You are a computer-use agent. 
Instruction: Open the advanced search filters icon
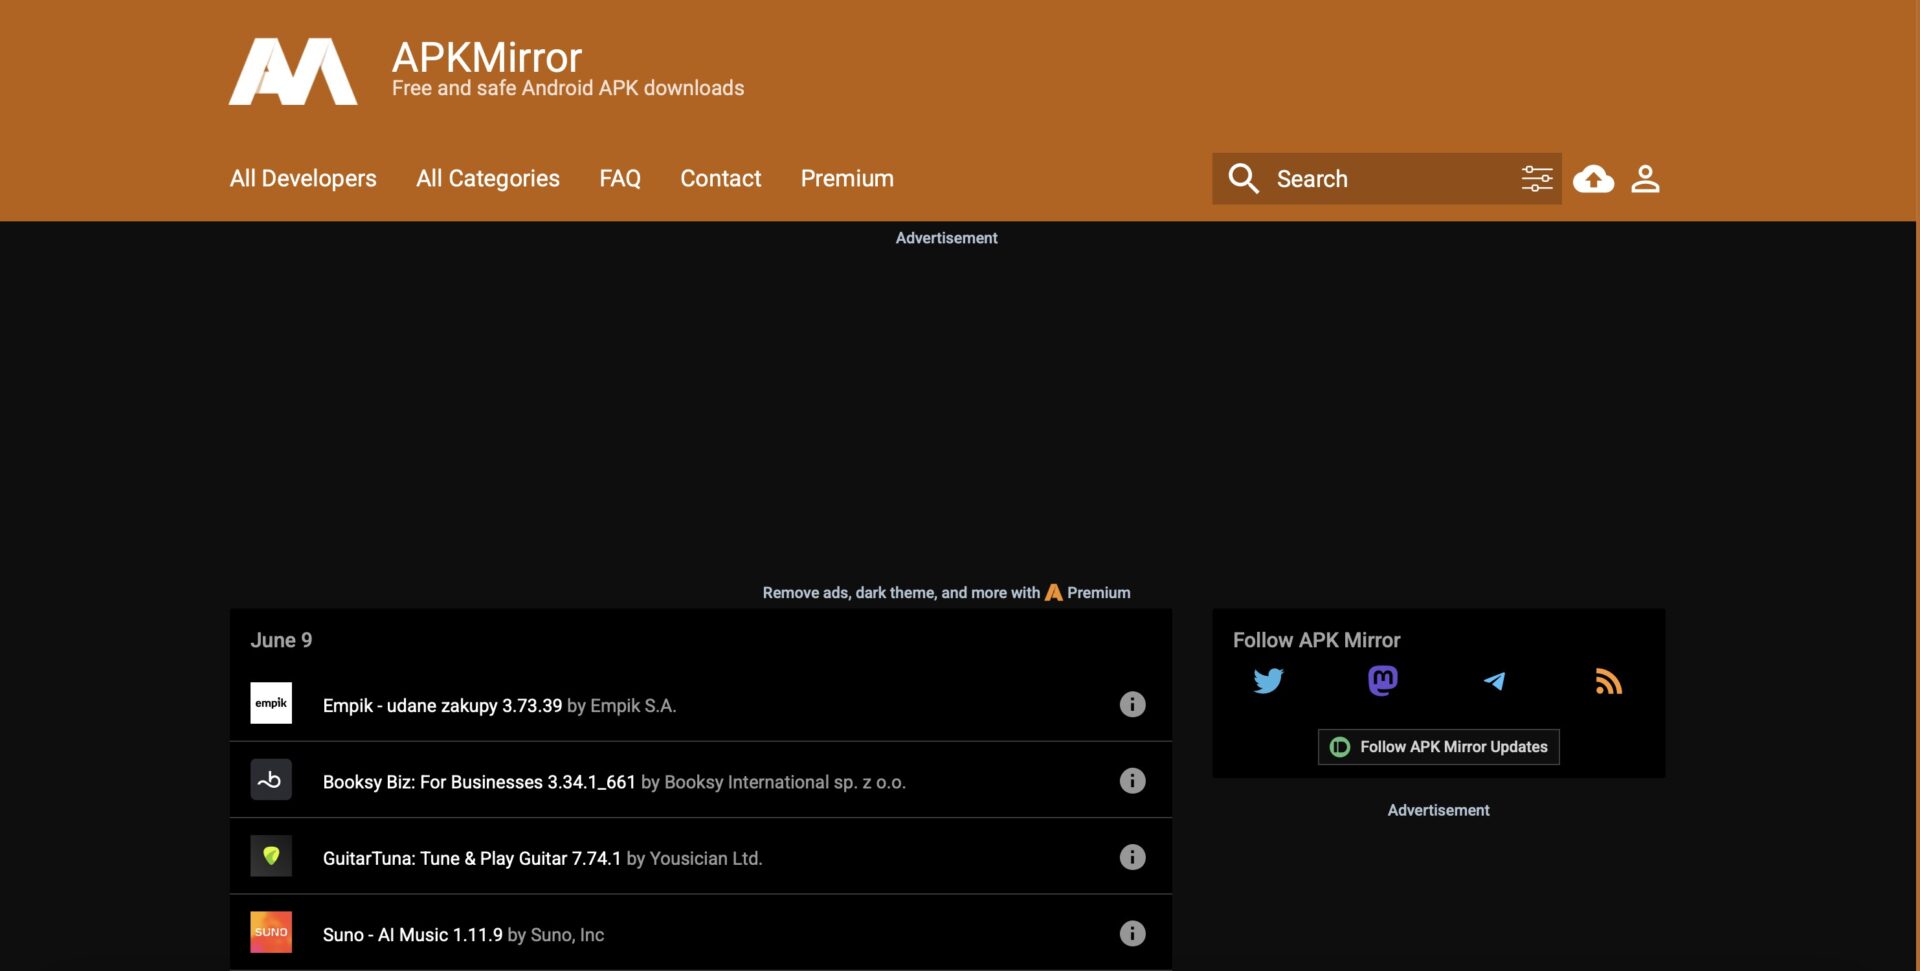(1537, 178)
